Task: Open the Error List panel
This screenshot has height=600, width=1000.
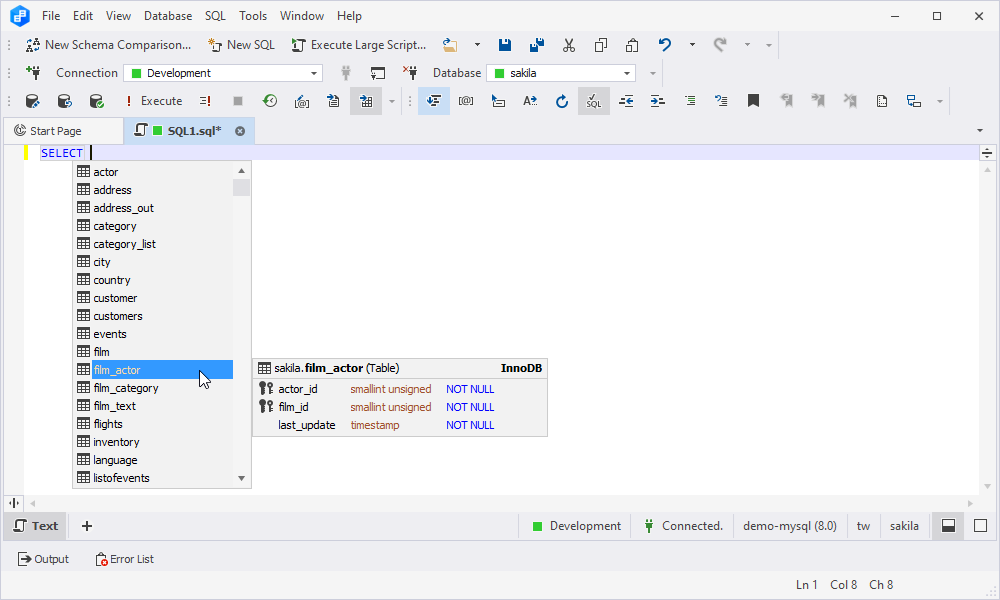Action: 124,559
